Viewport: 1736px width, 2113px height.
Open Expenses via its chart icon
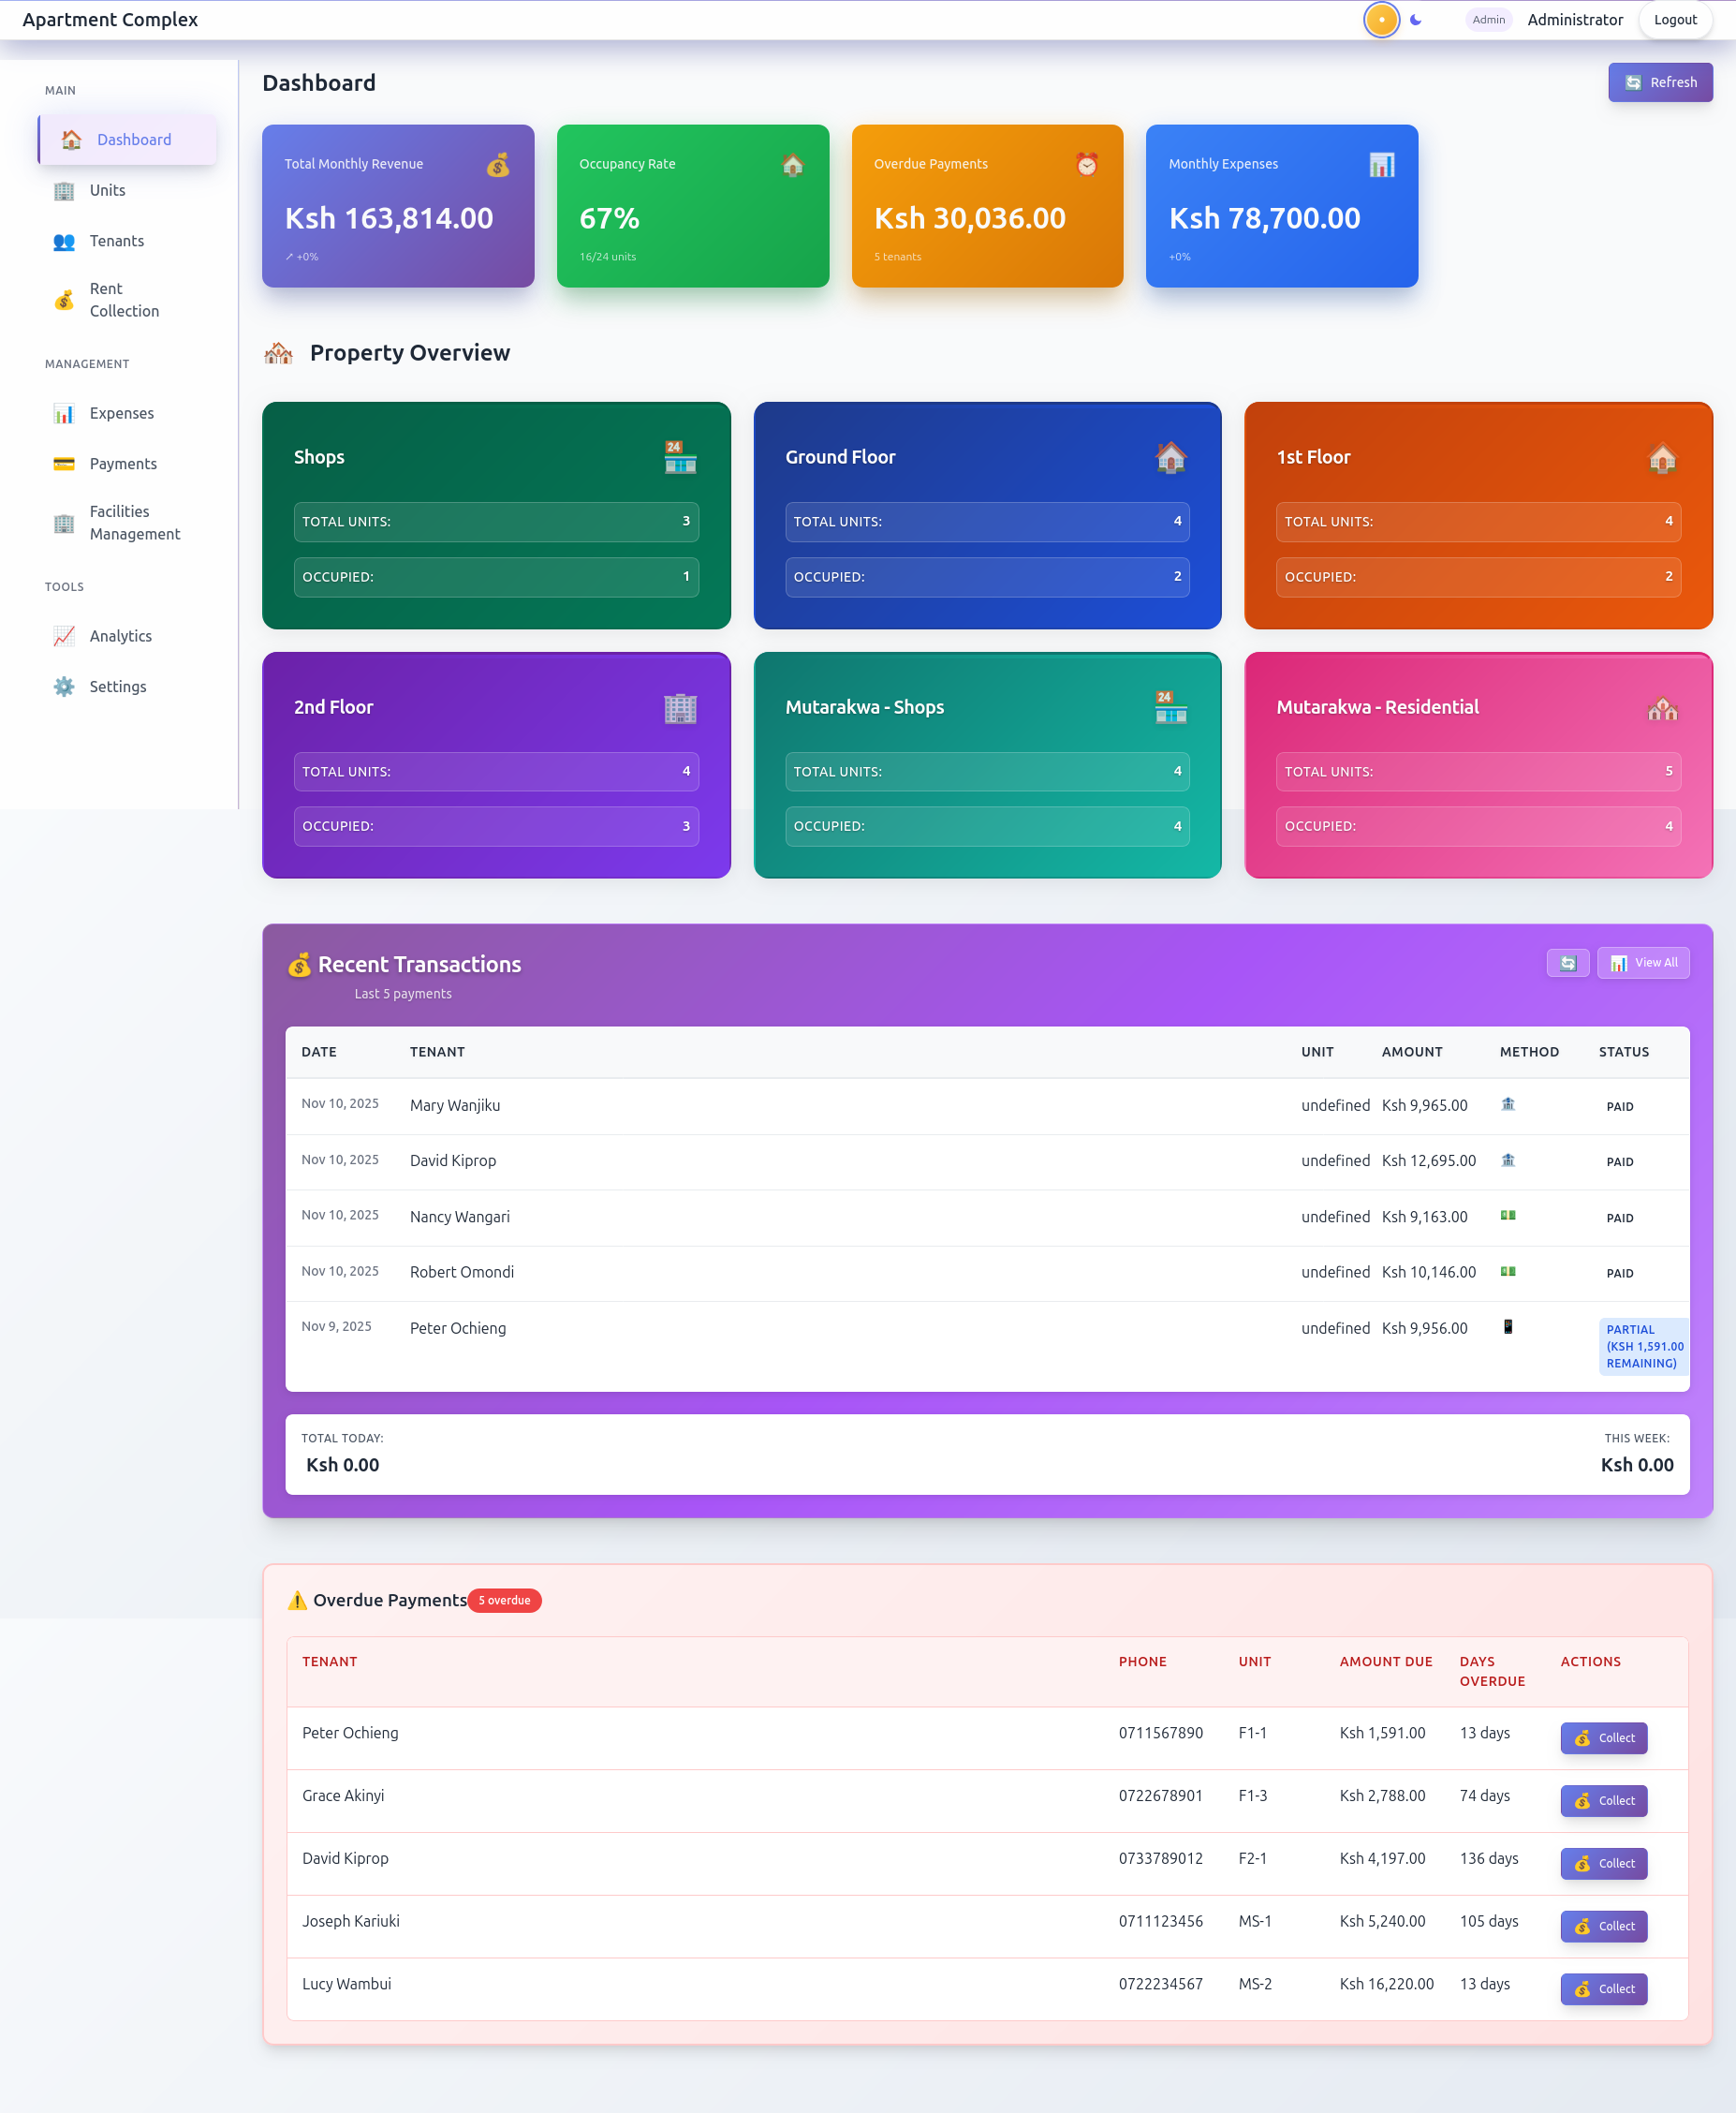click(x=63, y=413)
